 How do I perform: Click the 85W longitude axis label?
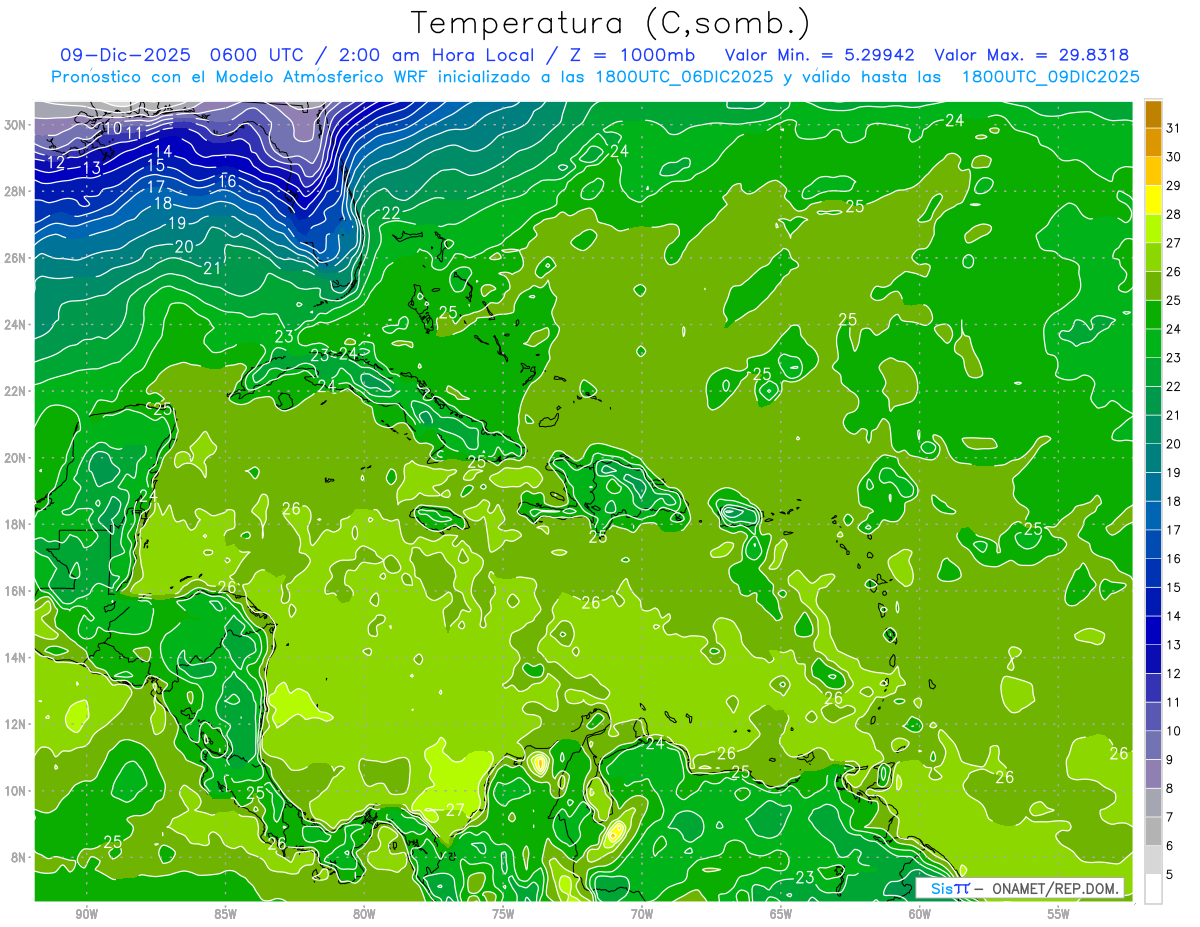click(x=225, y=914)
